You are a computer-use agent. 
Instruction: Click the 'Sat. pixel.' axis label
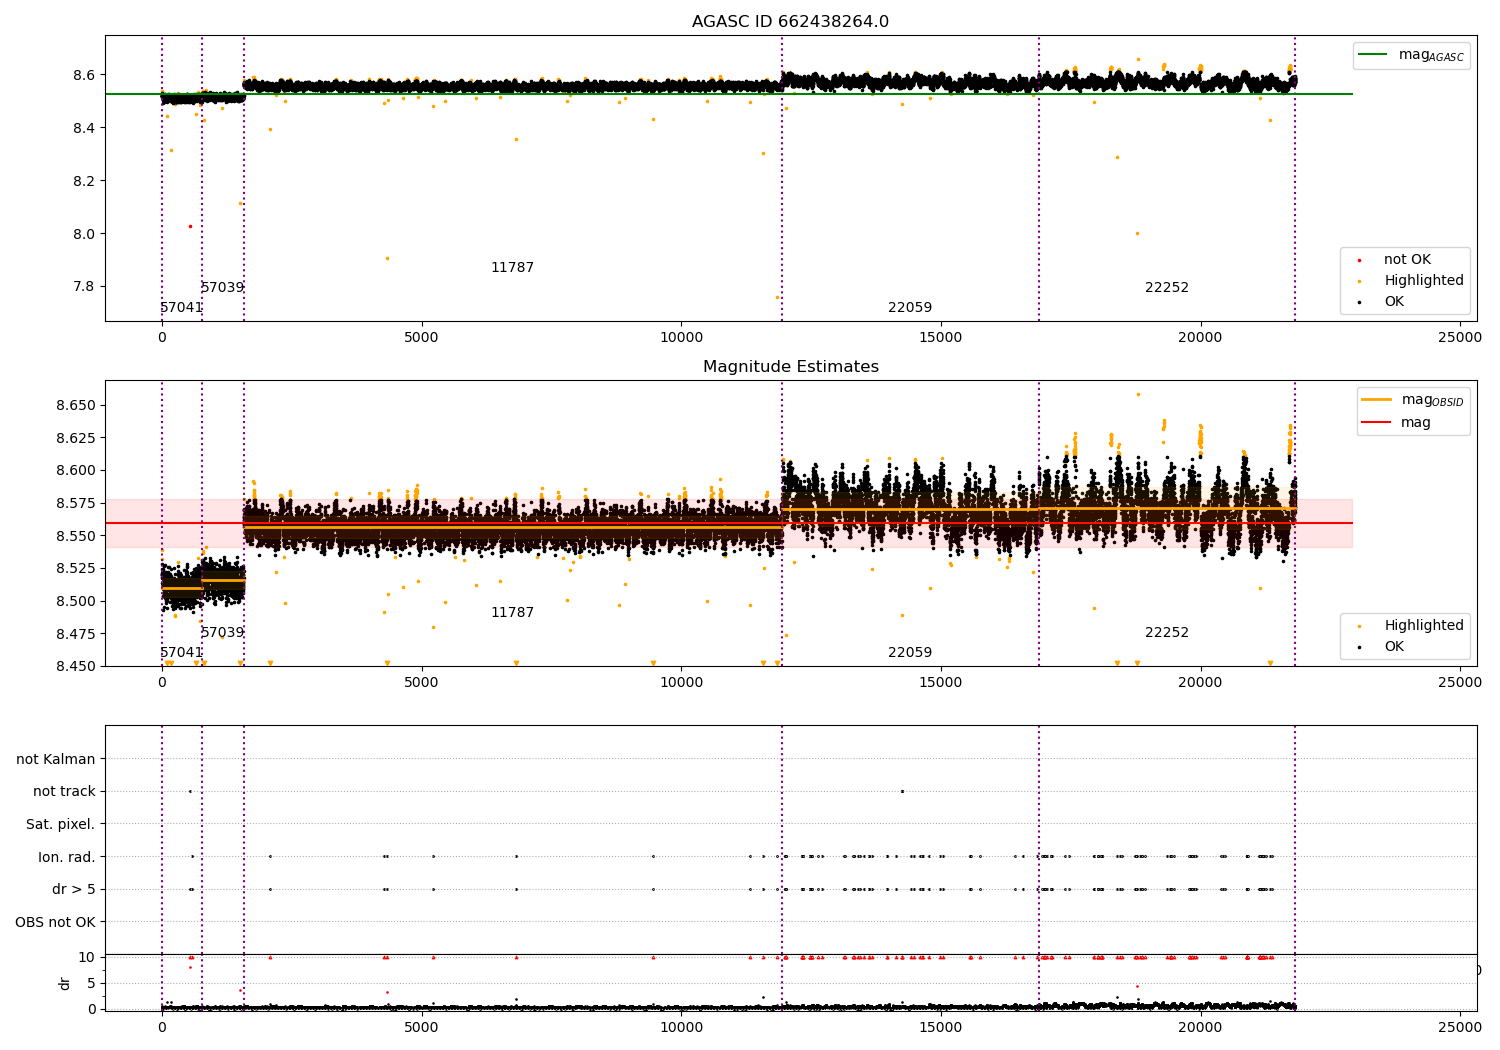(61, 825)
